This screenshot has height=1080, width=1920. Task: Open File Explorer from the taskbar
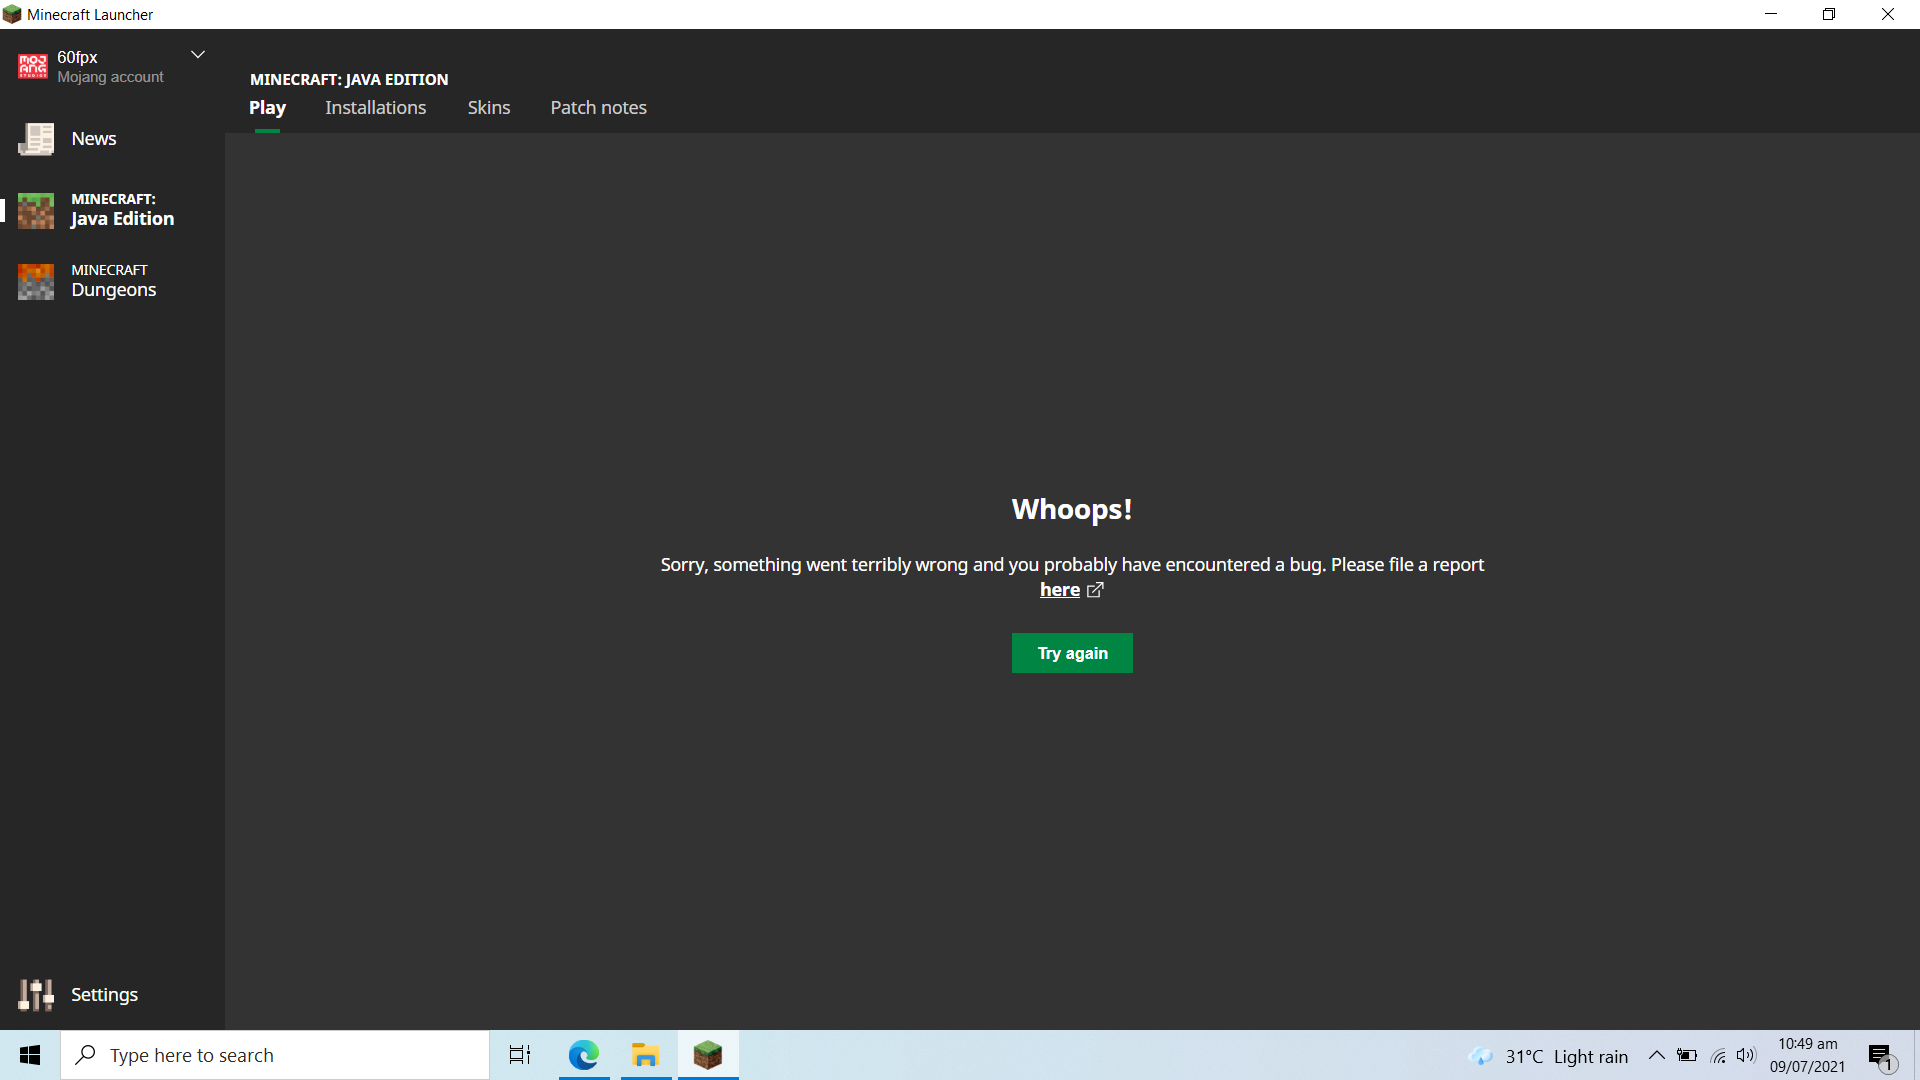click(645, 1055)
